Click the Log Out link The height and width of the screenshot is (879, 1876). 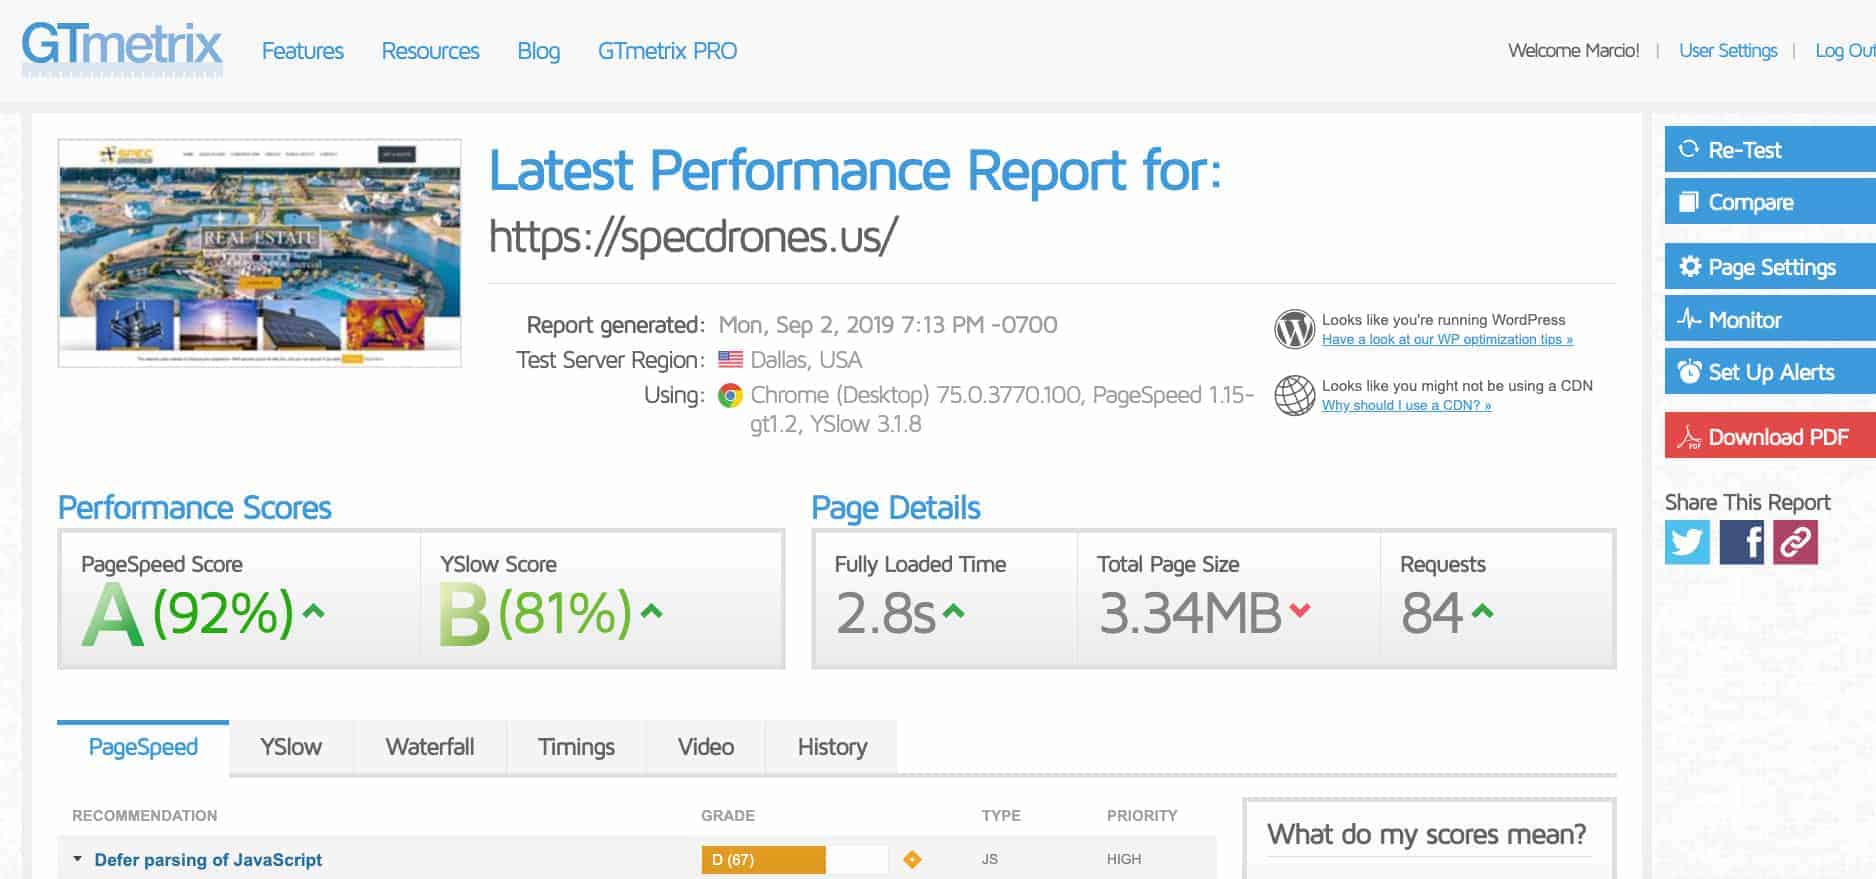(1845, 51)
